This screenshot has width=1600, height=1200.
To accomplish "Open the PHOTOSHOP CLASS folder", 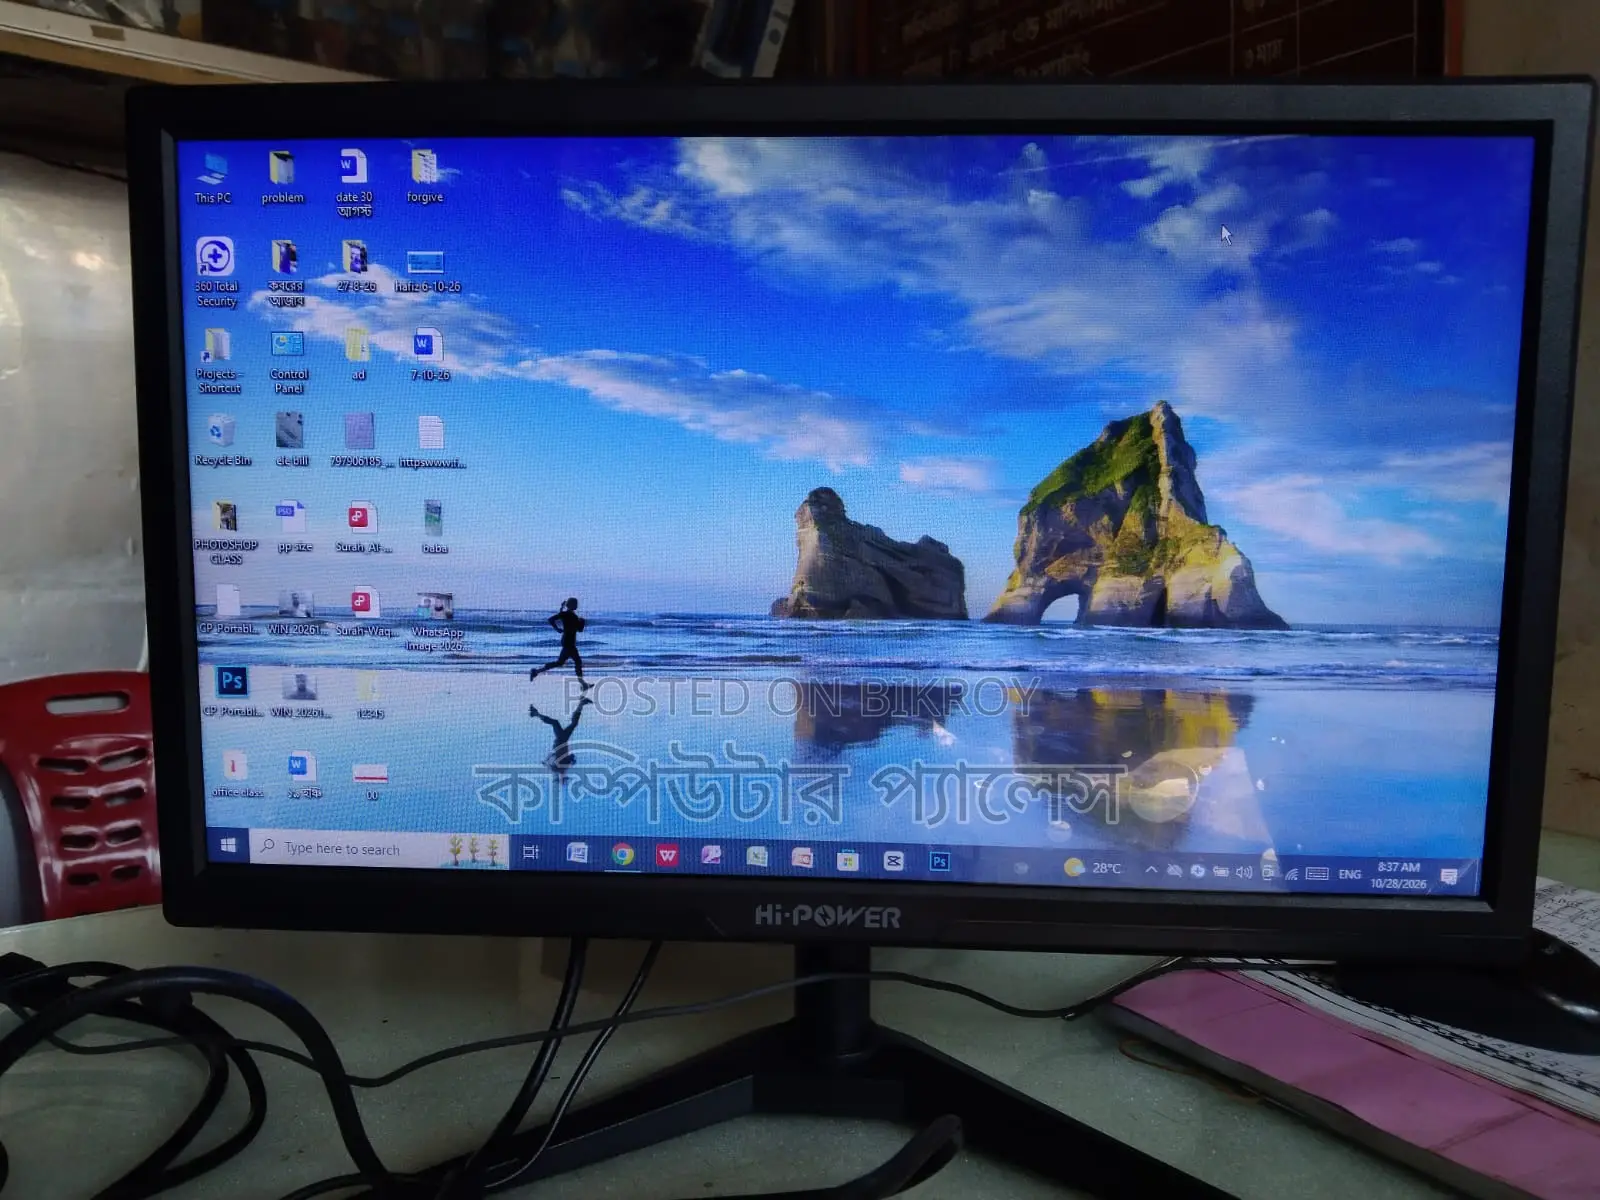I will tap(226, 533).
